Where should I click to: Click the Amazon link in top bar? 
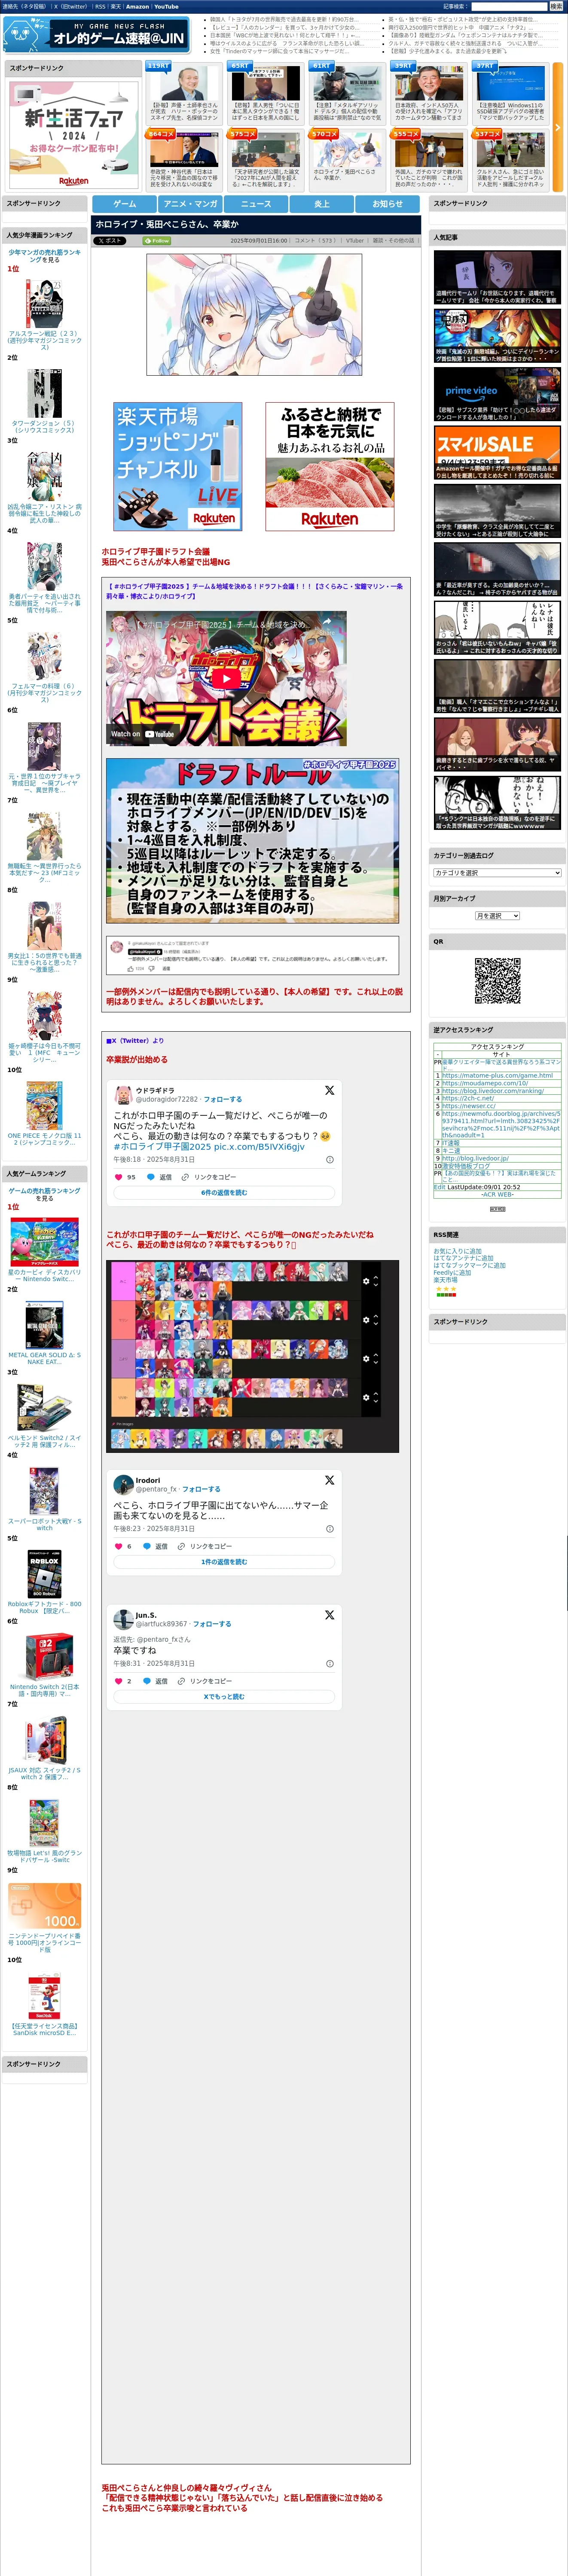[137, 7]
